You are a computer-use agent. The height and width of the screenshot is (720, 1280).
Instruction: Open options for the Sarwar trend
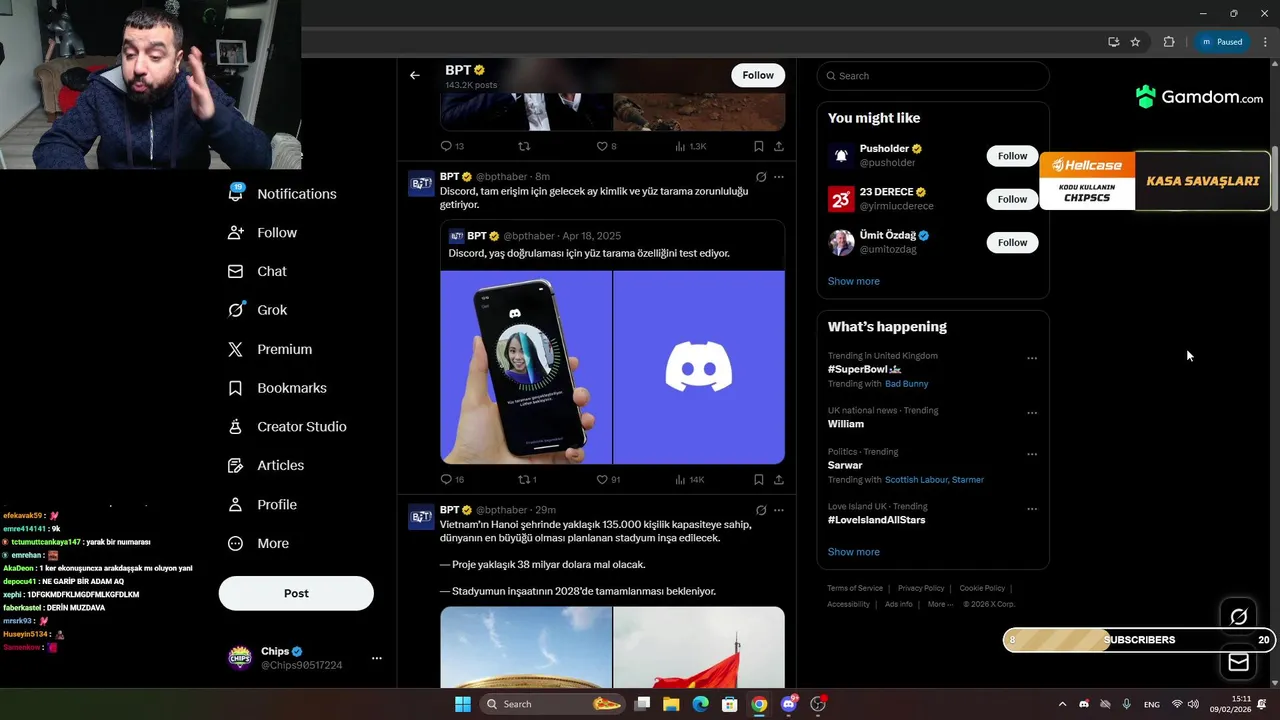[1032, 454]
